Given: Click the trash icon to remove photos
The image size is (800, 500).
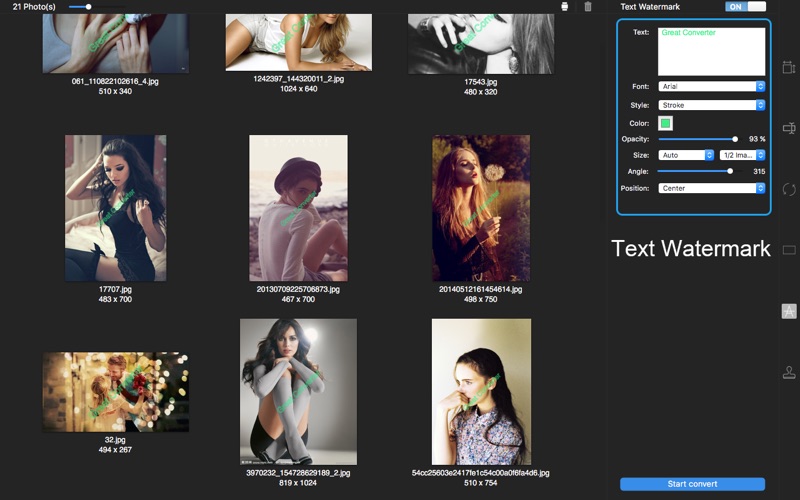Looking at the screenshot, I should (588, 7).
